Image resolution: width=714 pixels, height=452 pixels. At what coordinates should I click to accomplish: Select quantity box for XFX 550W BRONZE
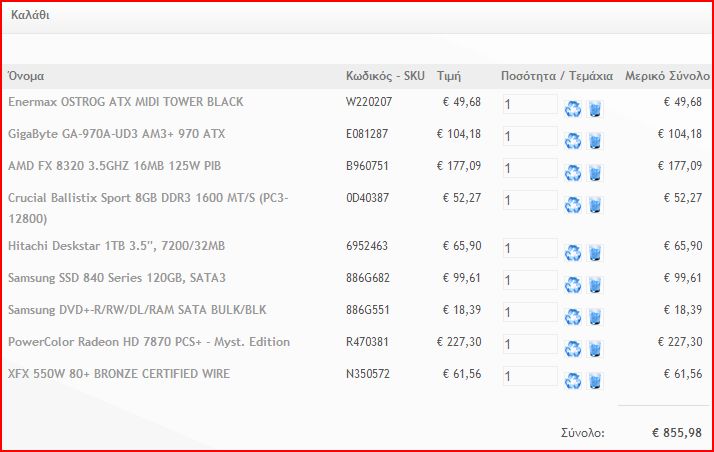click(x=530, y=376)
